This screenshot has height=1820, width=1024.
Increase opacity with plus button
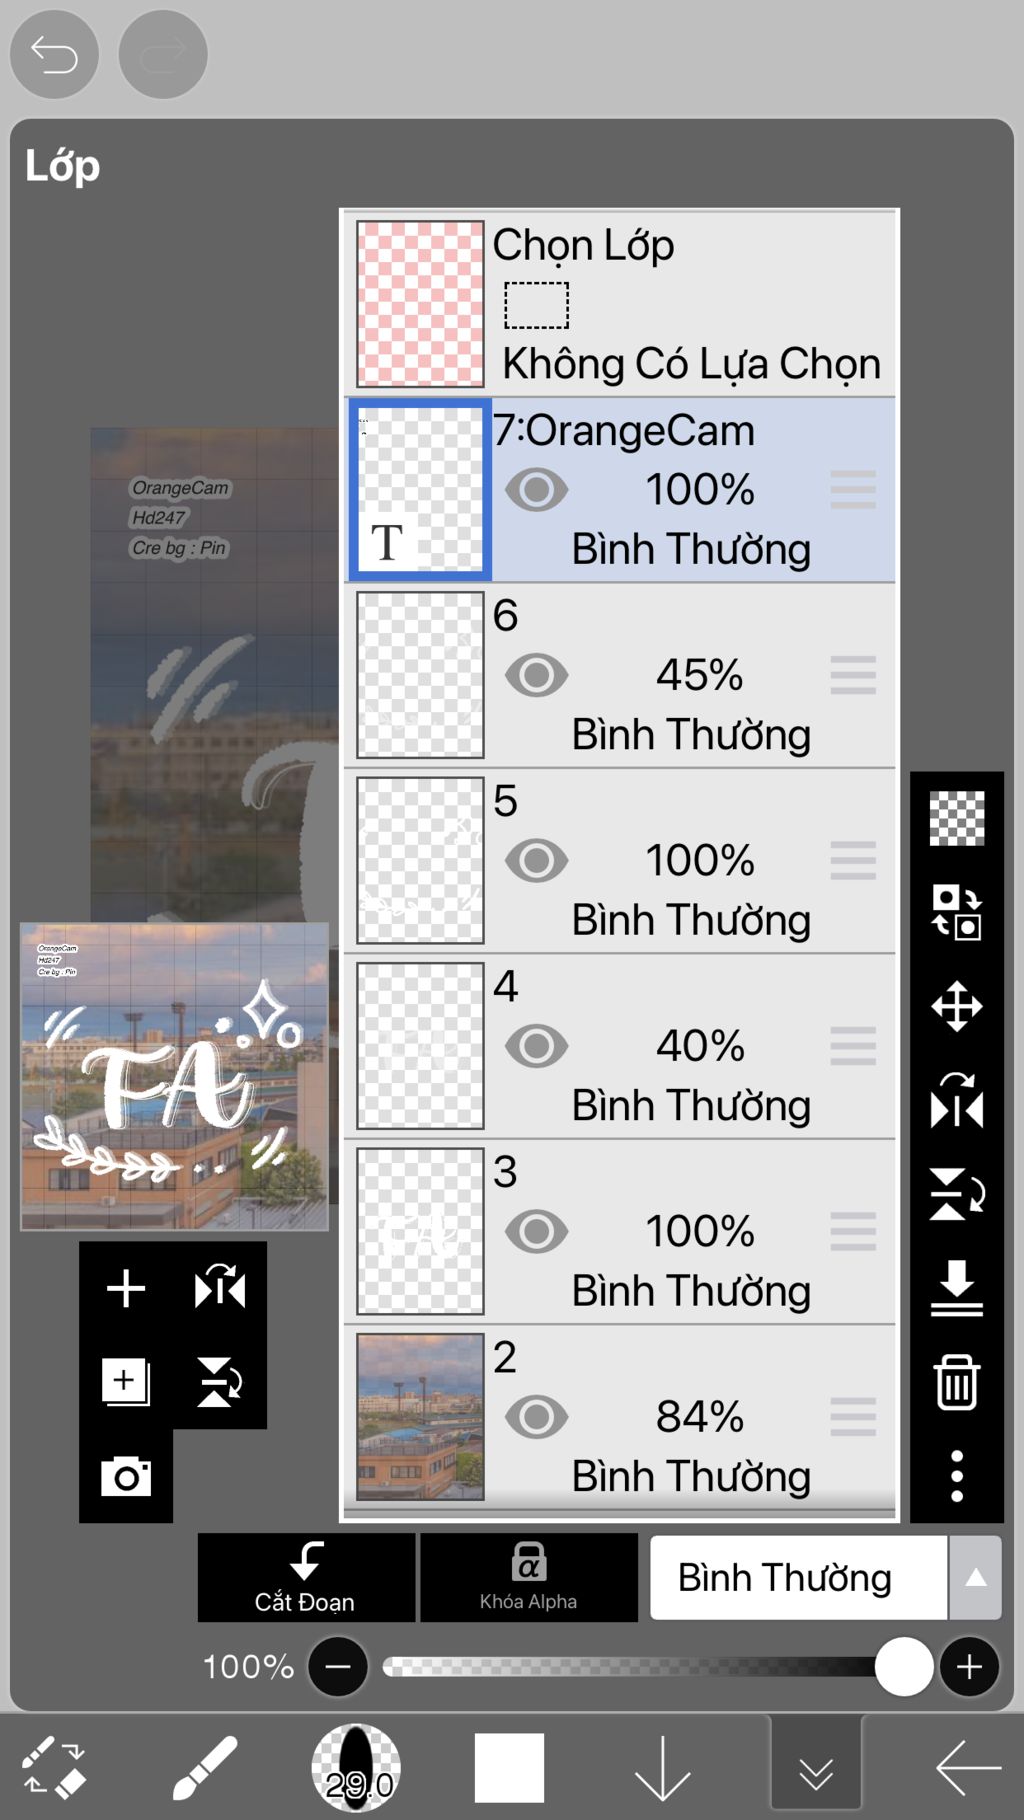click(969, 1667)
